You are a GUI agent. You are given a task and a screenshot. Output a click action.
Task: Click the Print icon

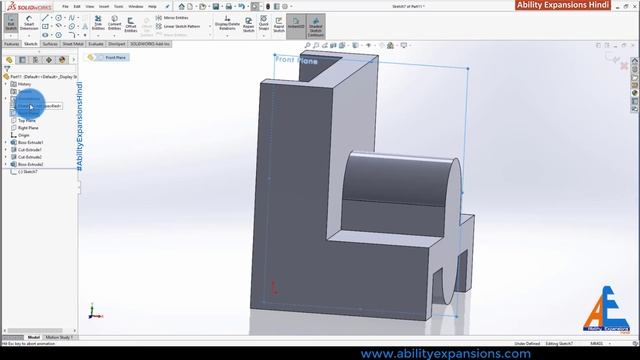coord(229,7)
